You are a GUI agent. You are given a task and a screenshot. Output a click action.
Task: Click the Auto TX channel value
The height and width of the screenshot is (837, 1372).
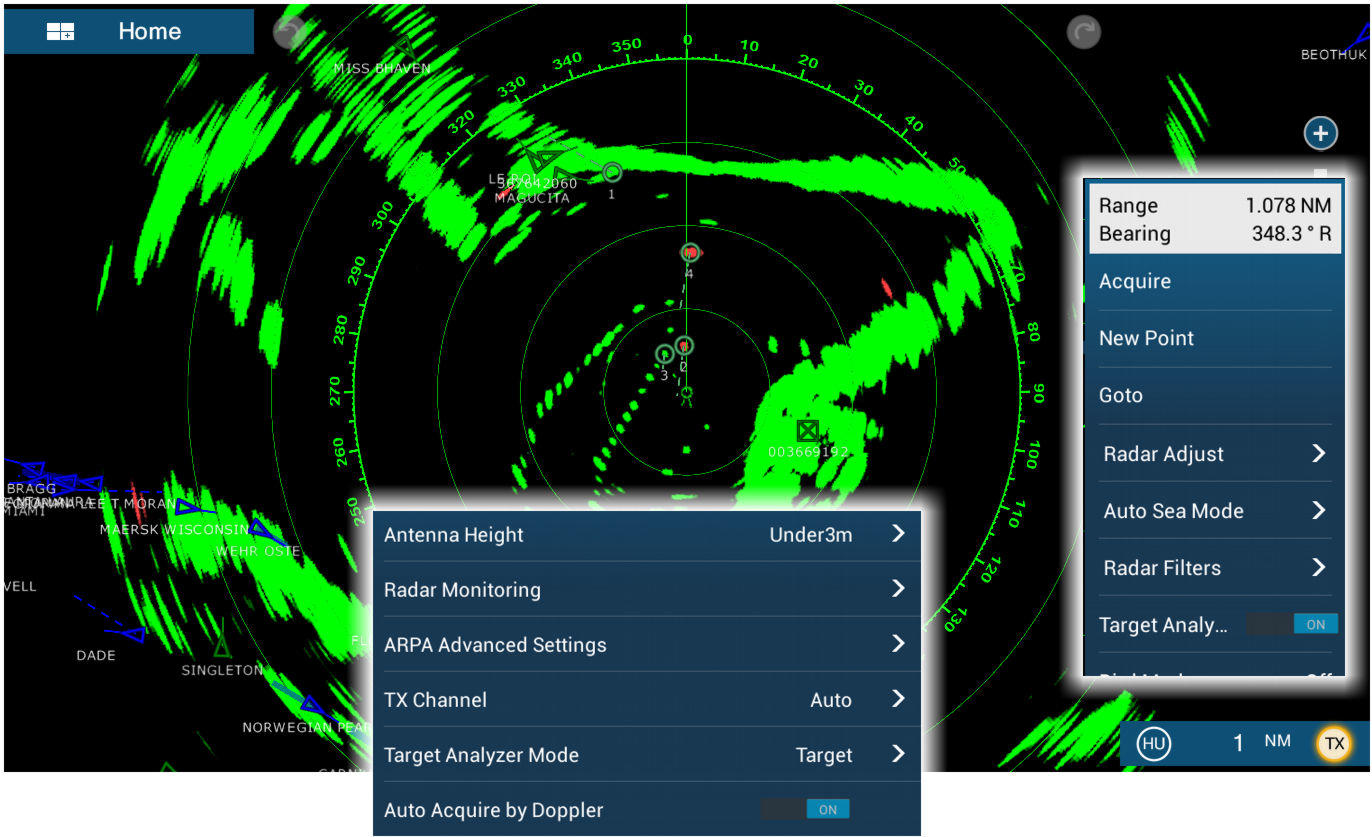coord(831,700)
